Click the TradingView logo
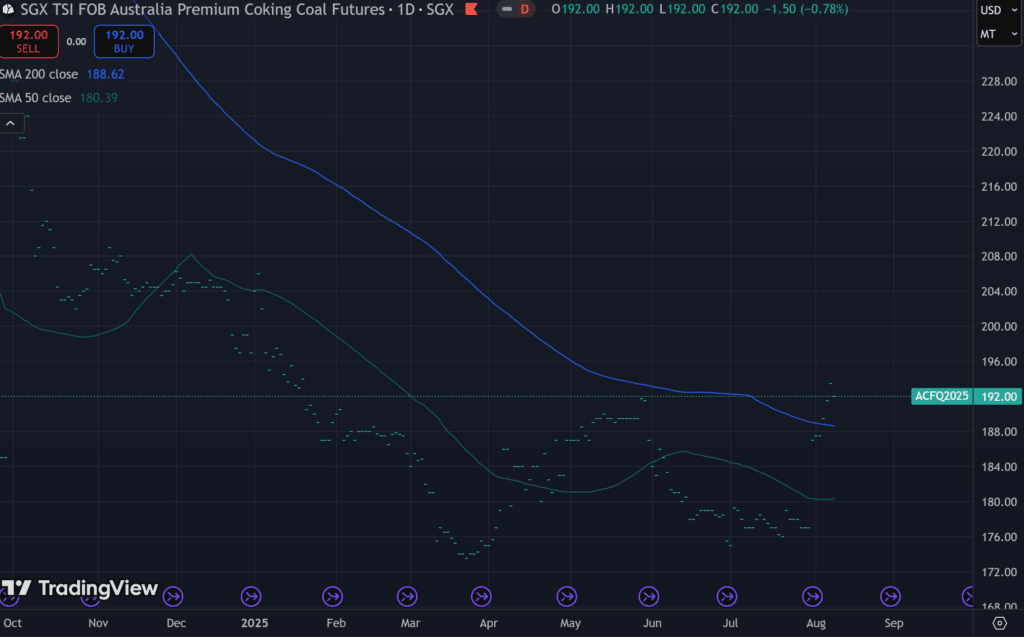The height and width of the screenshot is (637, 1024). pos(79,588)
